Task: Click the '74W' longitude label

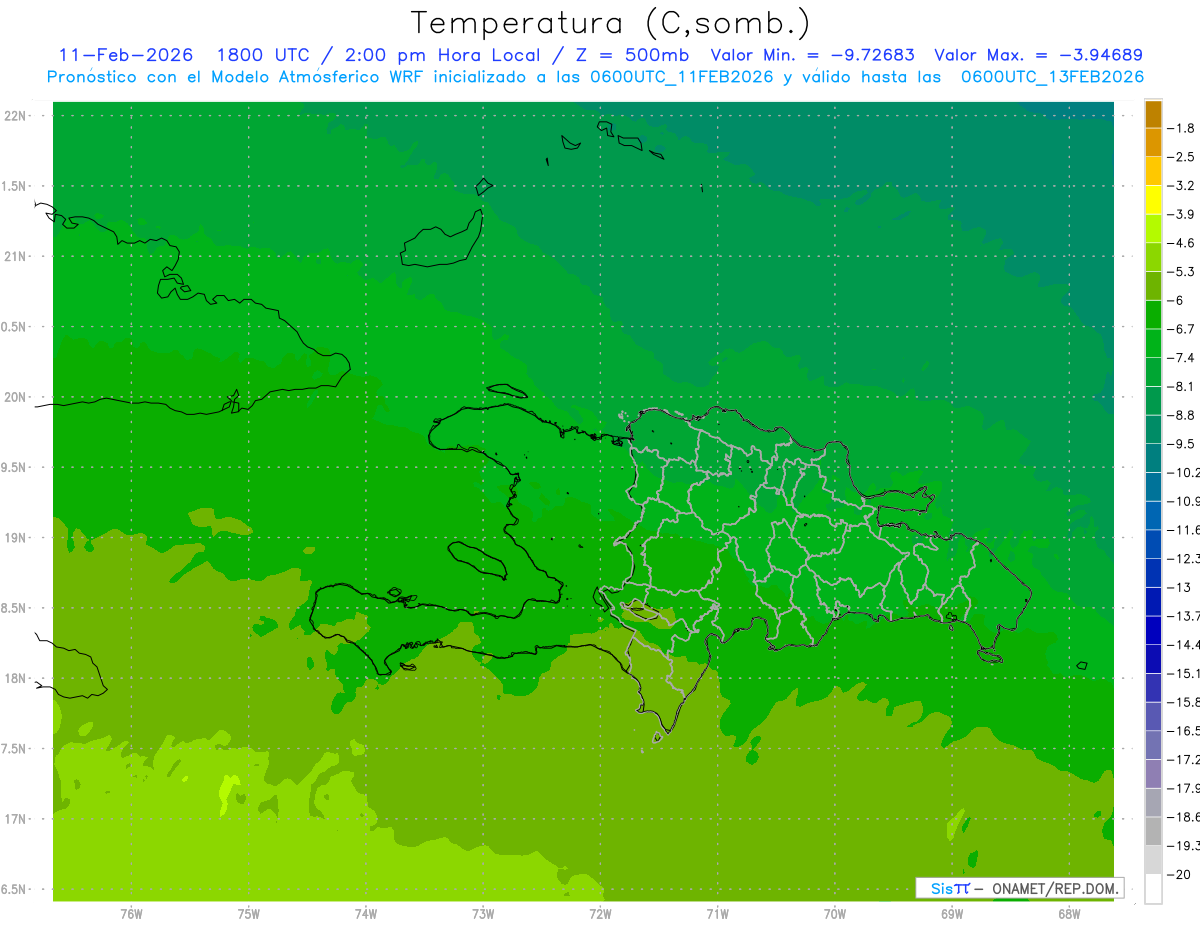Action: (x=366, y=914)
